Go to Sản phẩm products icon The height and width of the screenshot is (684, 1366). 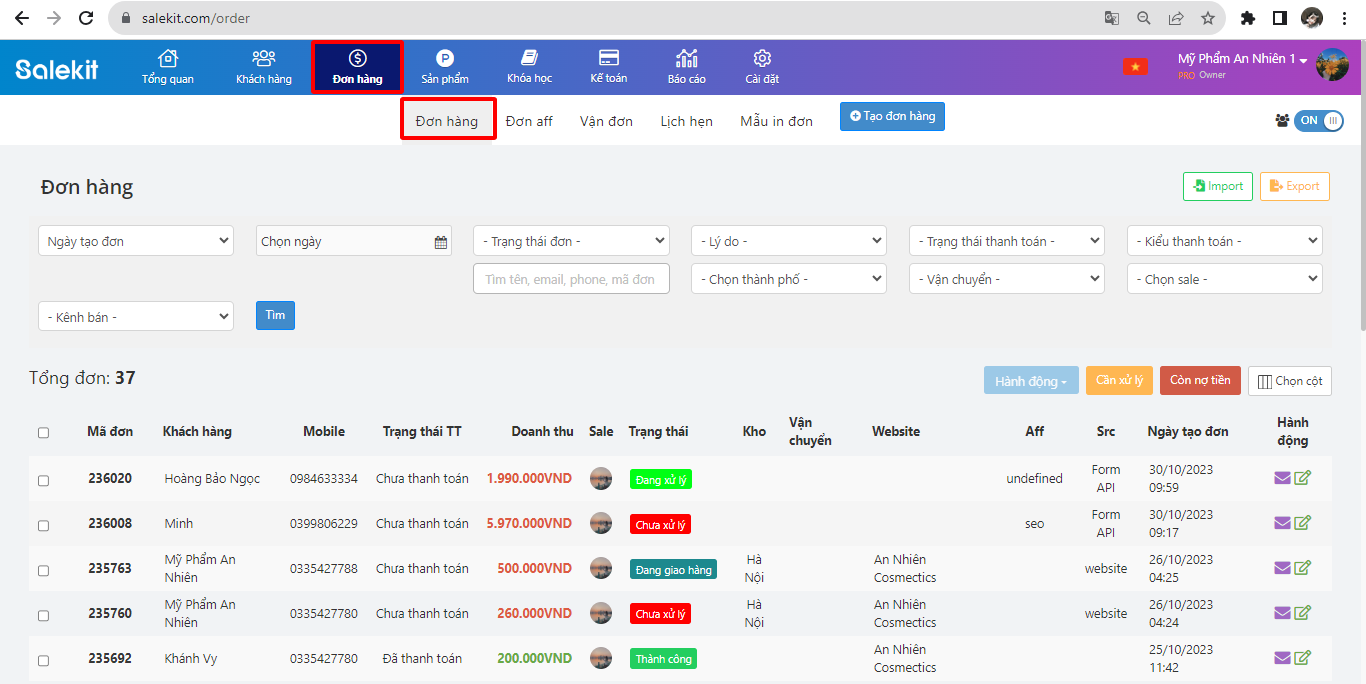[445, 59]
